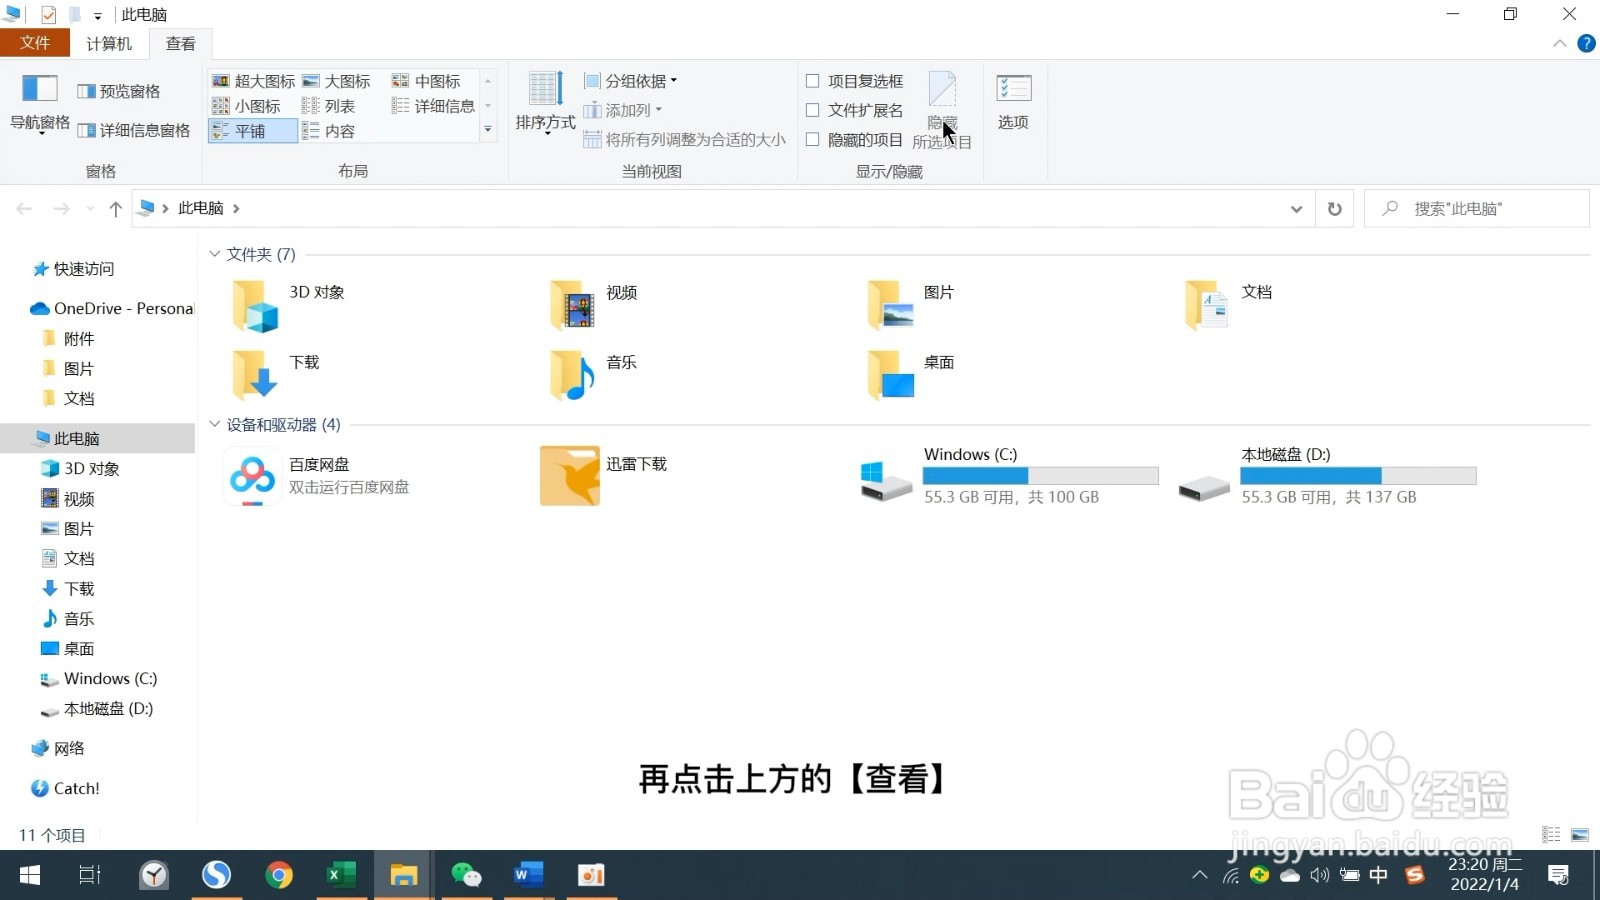The height and width of the screenshot is (900, 1600).
Task: Open 分组依据 group-by dropdown
Action: click(630, 81)
